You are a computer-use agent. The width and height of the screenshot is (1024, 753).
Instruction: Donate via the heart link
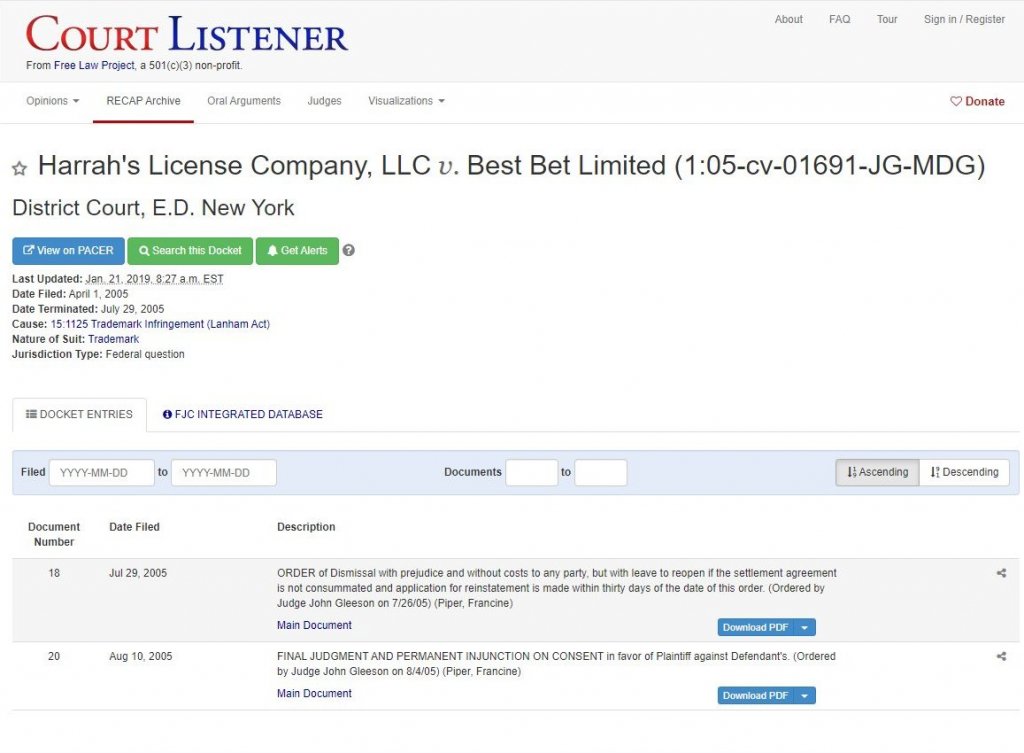click(977, 101)
